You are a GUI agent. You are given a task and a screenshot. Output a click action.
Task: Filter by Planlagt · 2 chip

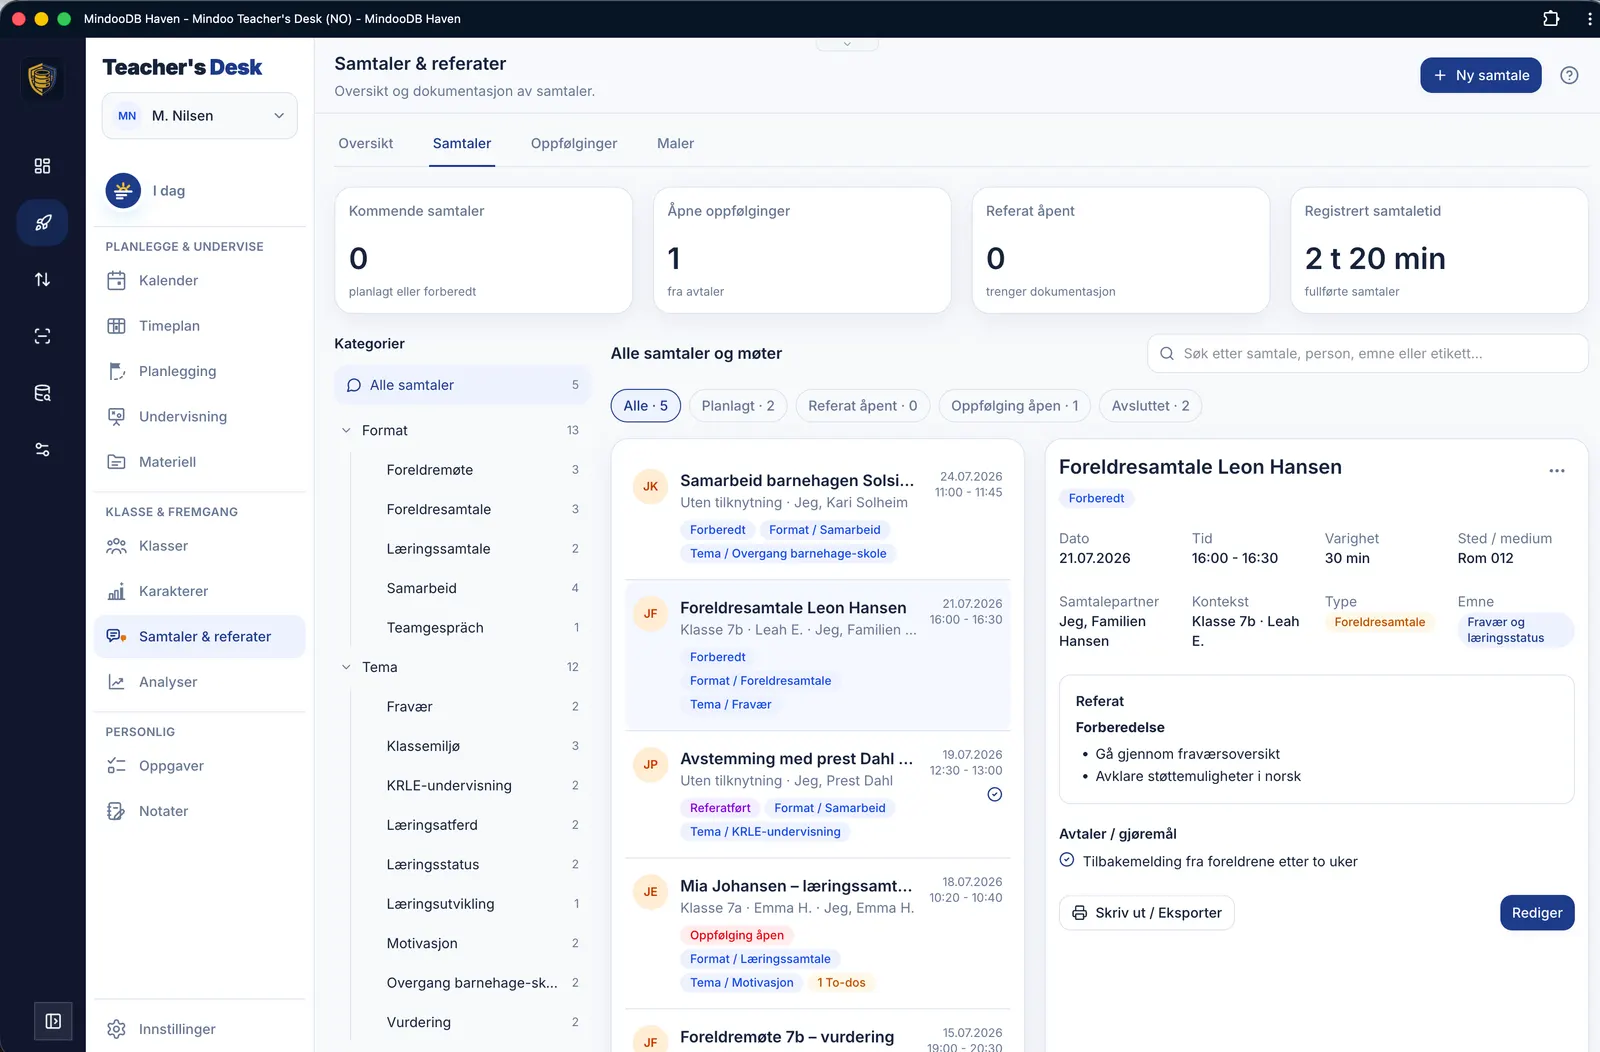(738, 406)
